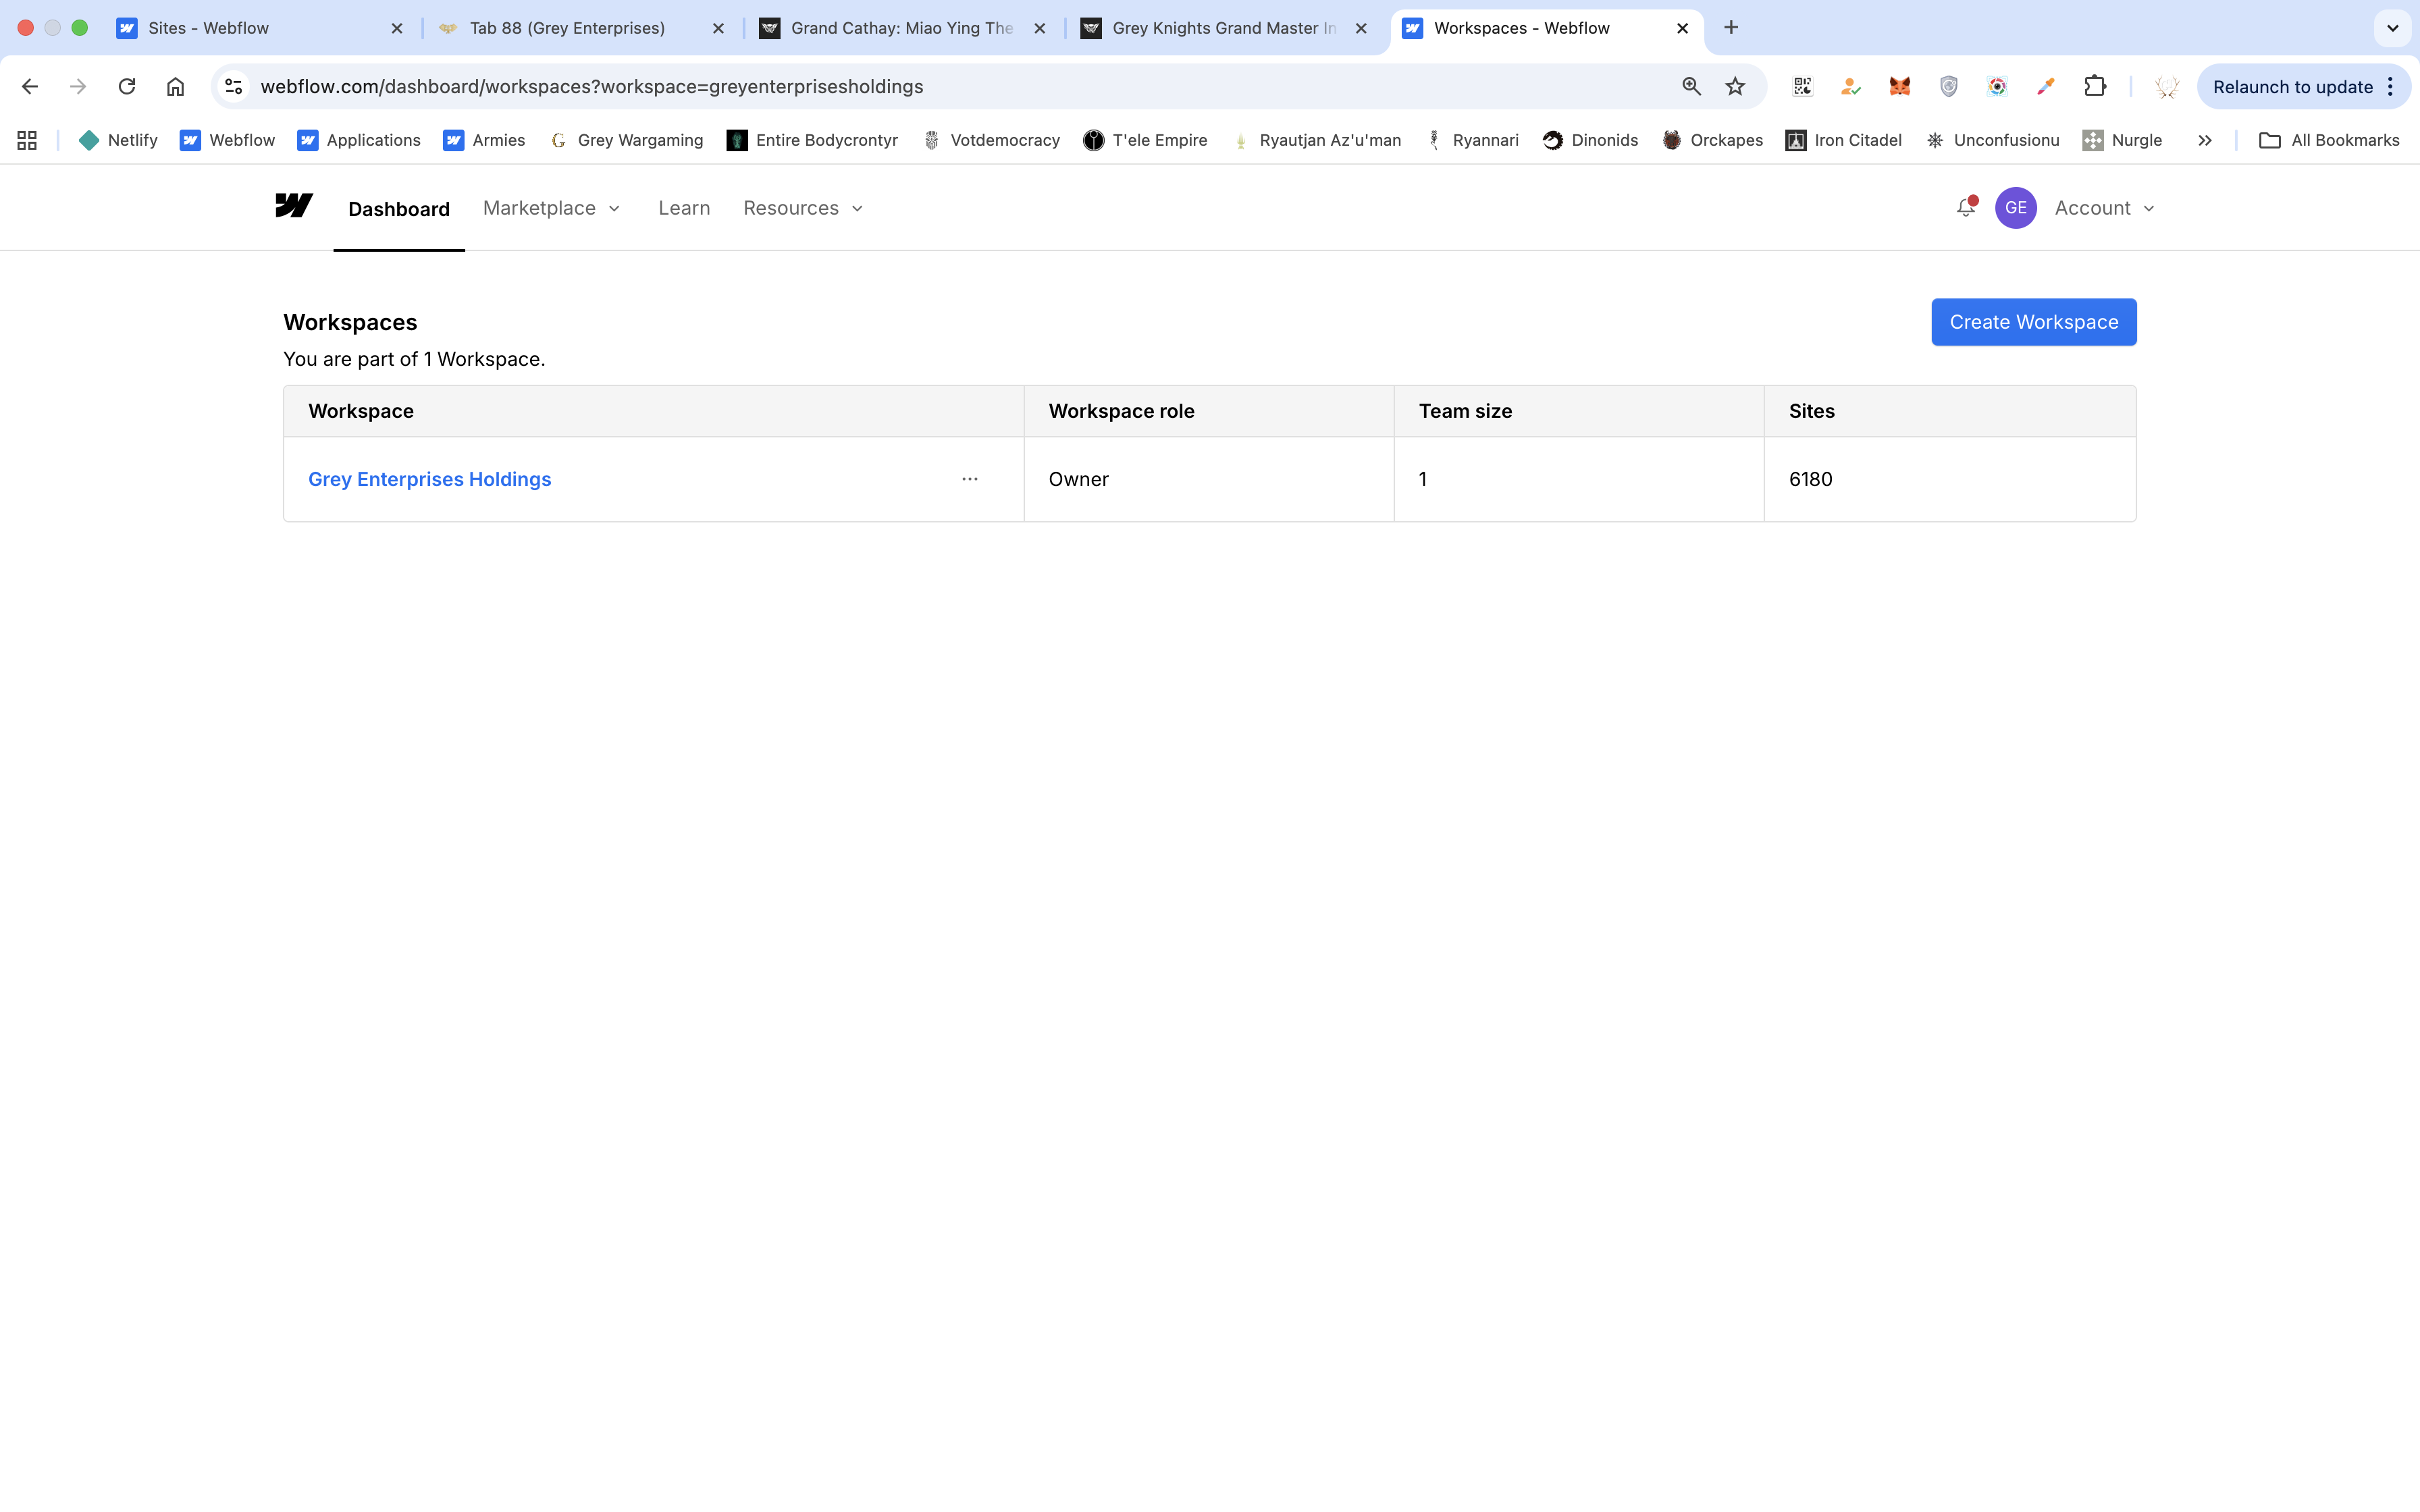Viewport: 2420px width, 1512px height.
Task: Open the notifications bell
Action: 1965,207
